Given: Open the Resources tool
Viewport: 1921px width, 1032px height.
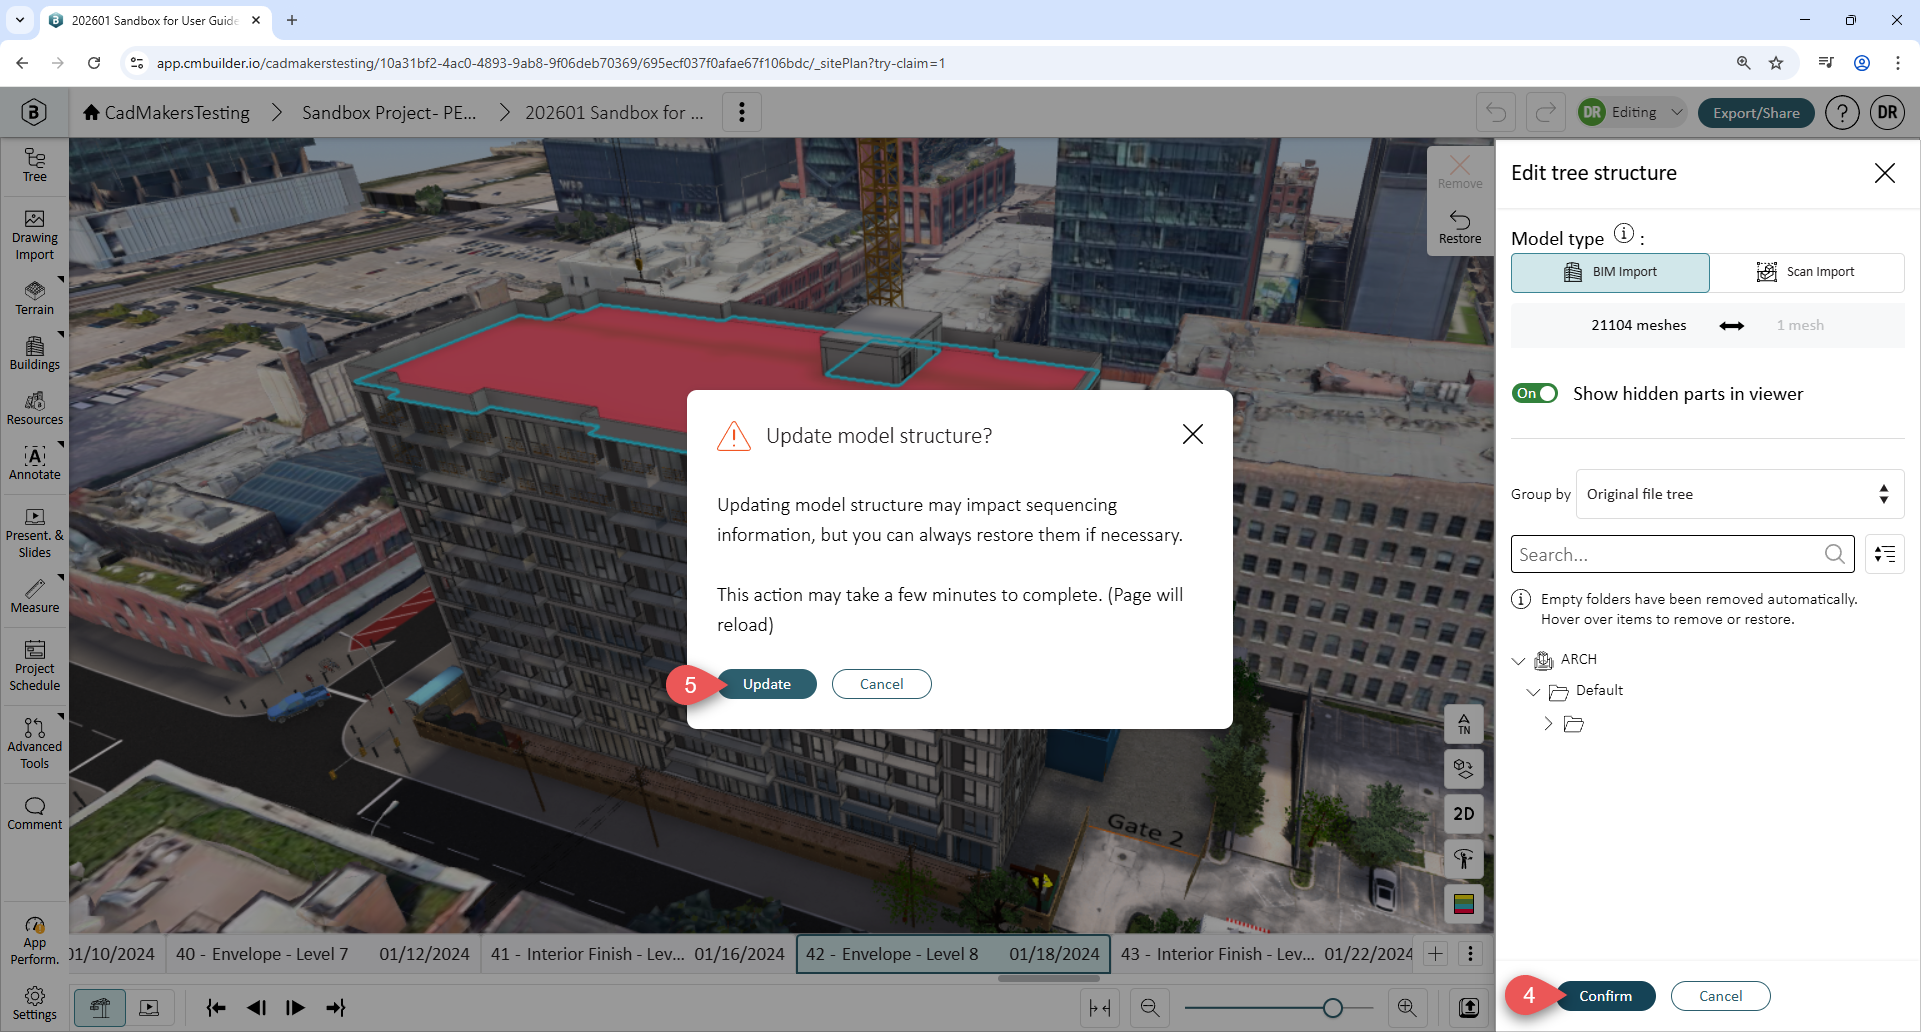Looking at the screenshot, I should pos(35,407).
